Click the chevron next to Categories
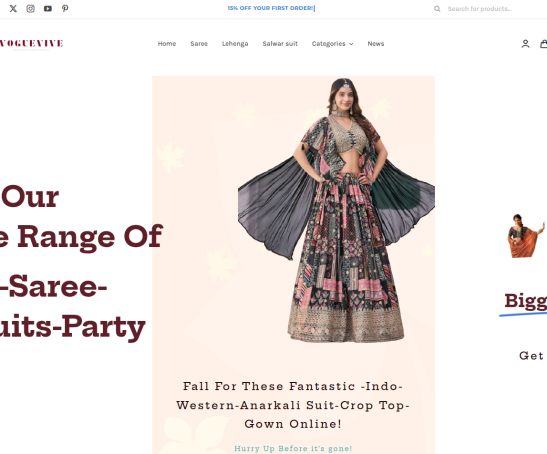Viewport: 547px width, 454px height. coord(351,44)
